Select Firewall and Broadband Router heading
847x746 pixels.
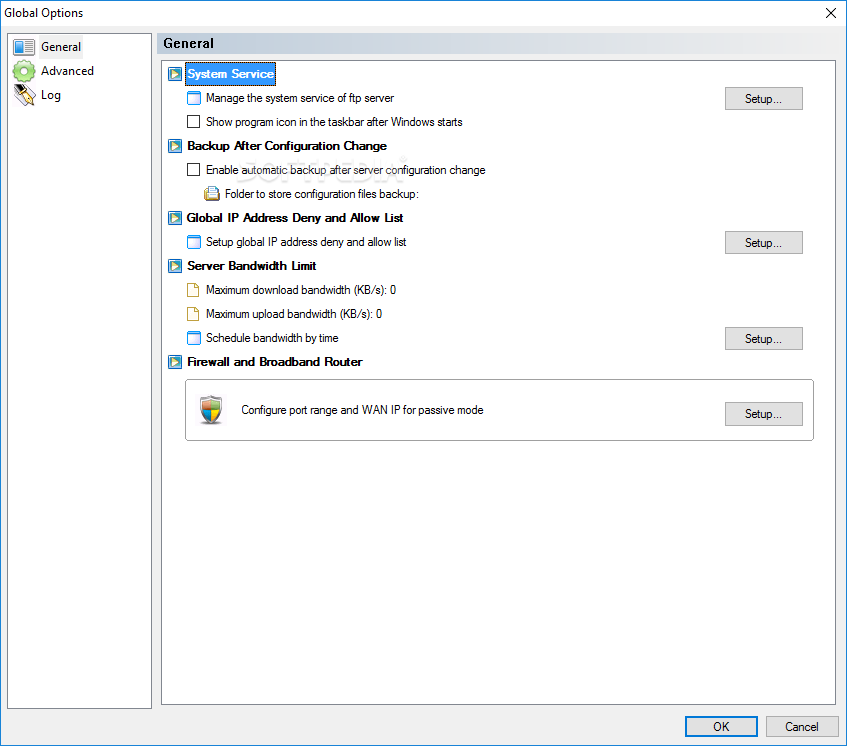click(274, 362)
